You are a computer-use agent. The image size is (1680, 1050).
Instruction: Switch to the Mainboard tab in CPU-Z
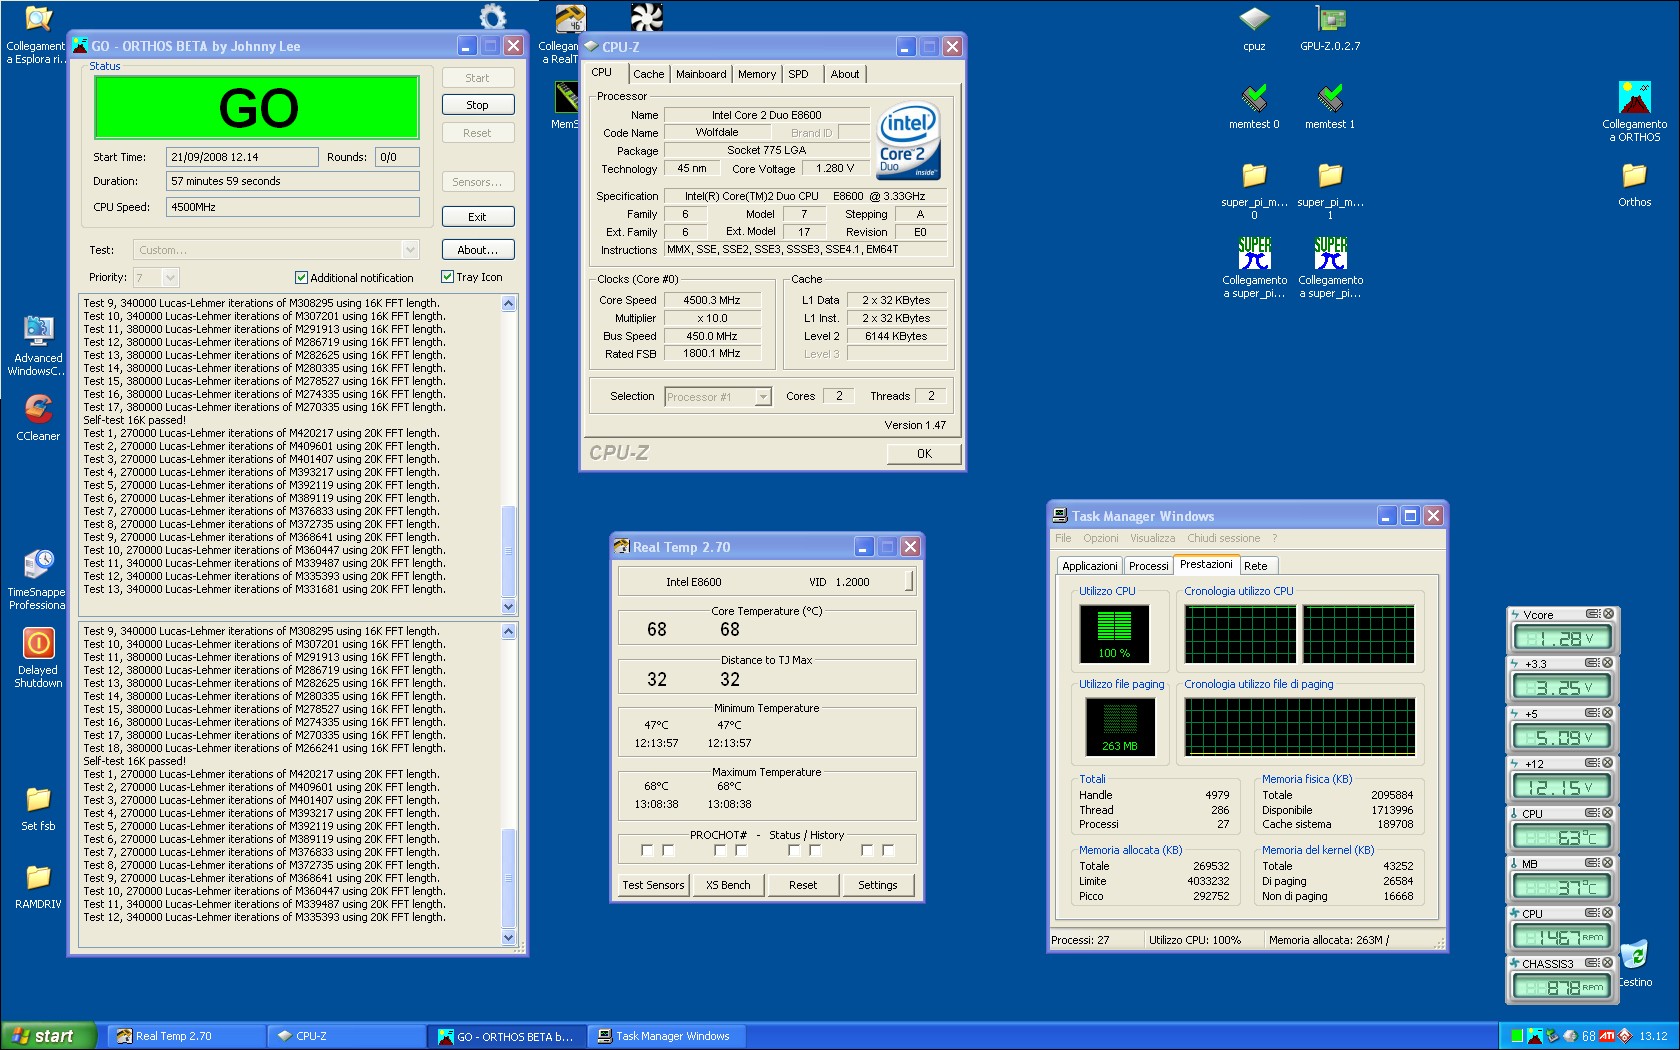click(x=701, y=74)
